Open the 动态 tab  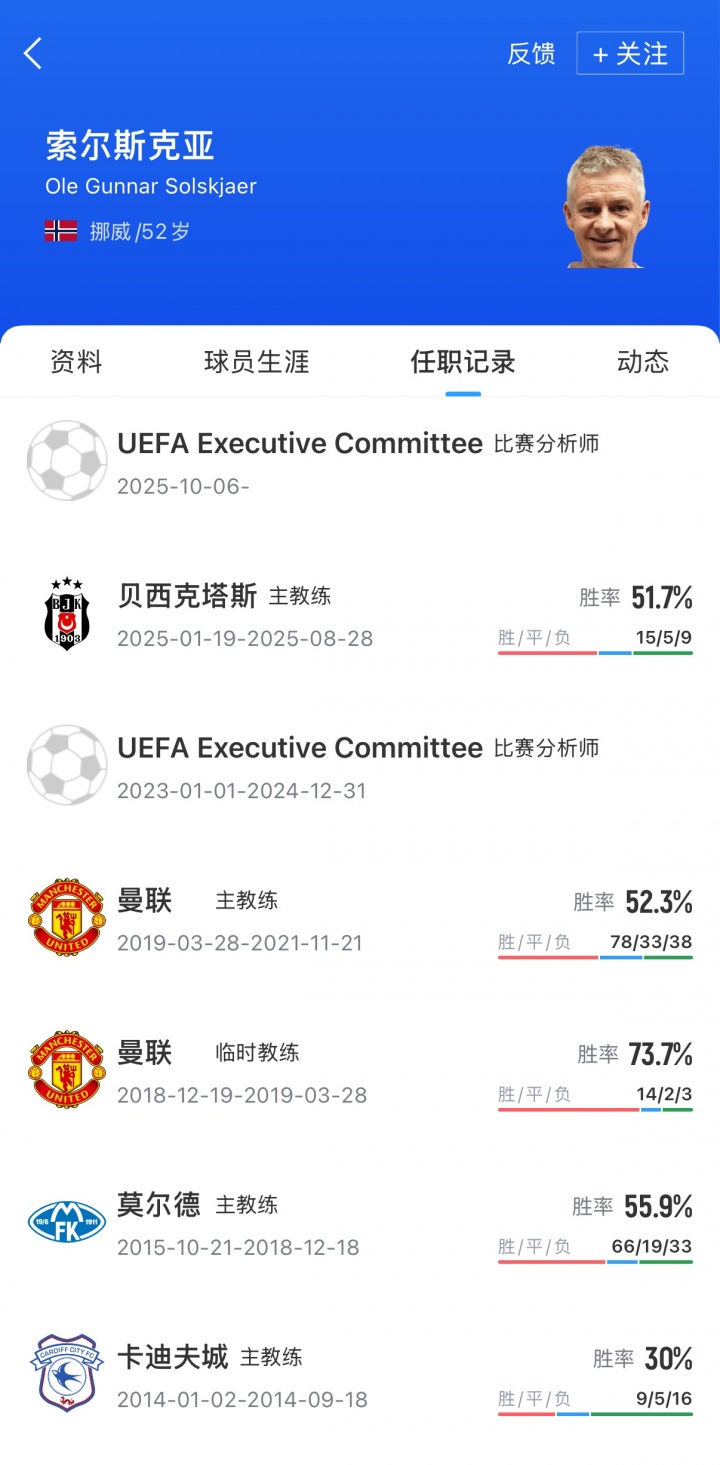click(x=643, y=362)
